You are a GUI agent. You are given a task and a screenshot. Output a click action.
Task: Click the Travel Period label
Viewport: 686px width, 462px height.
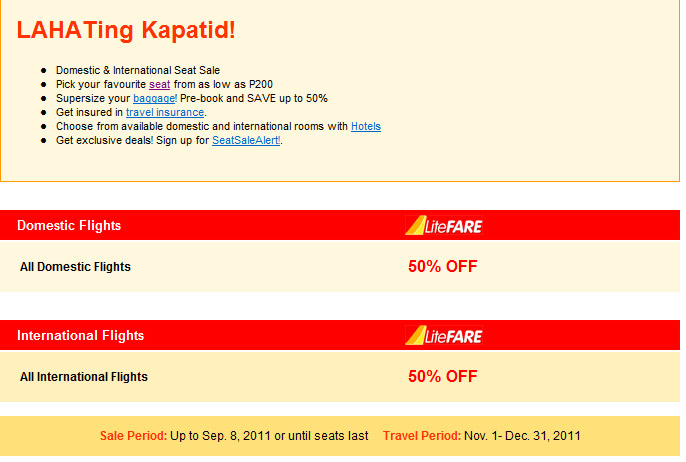422,436
